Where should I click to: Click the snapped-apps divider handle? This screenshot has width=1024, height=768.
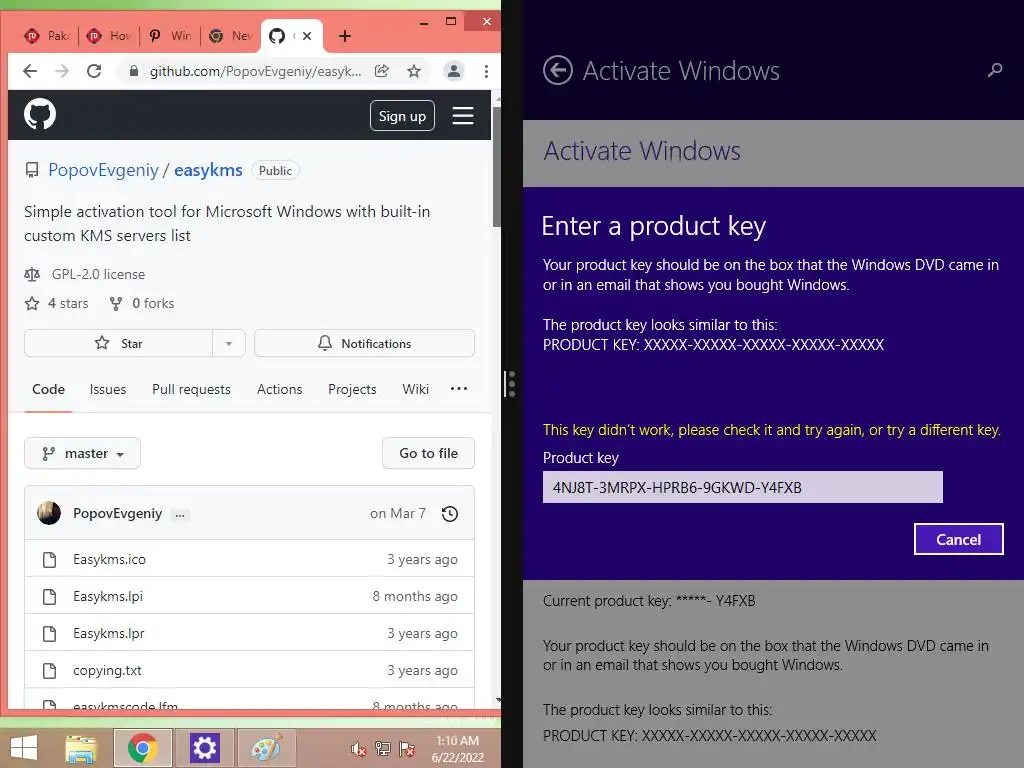pos(511,384)
